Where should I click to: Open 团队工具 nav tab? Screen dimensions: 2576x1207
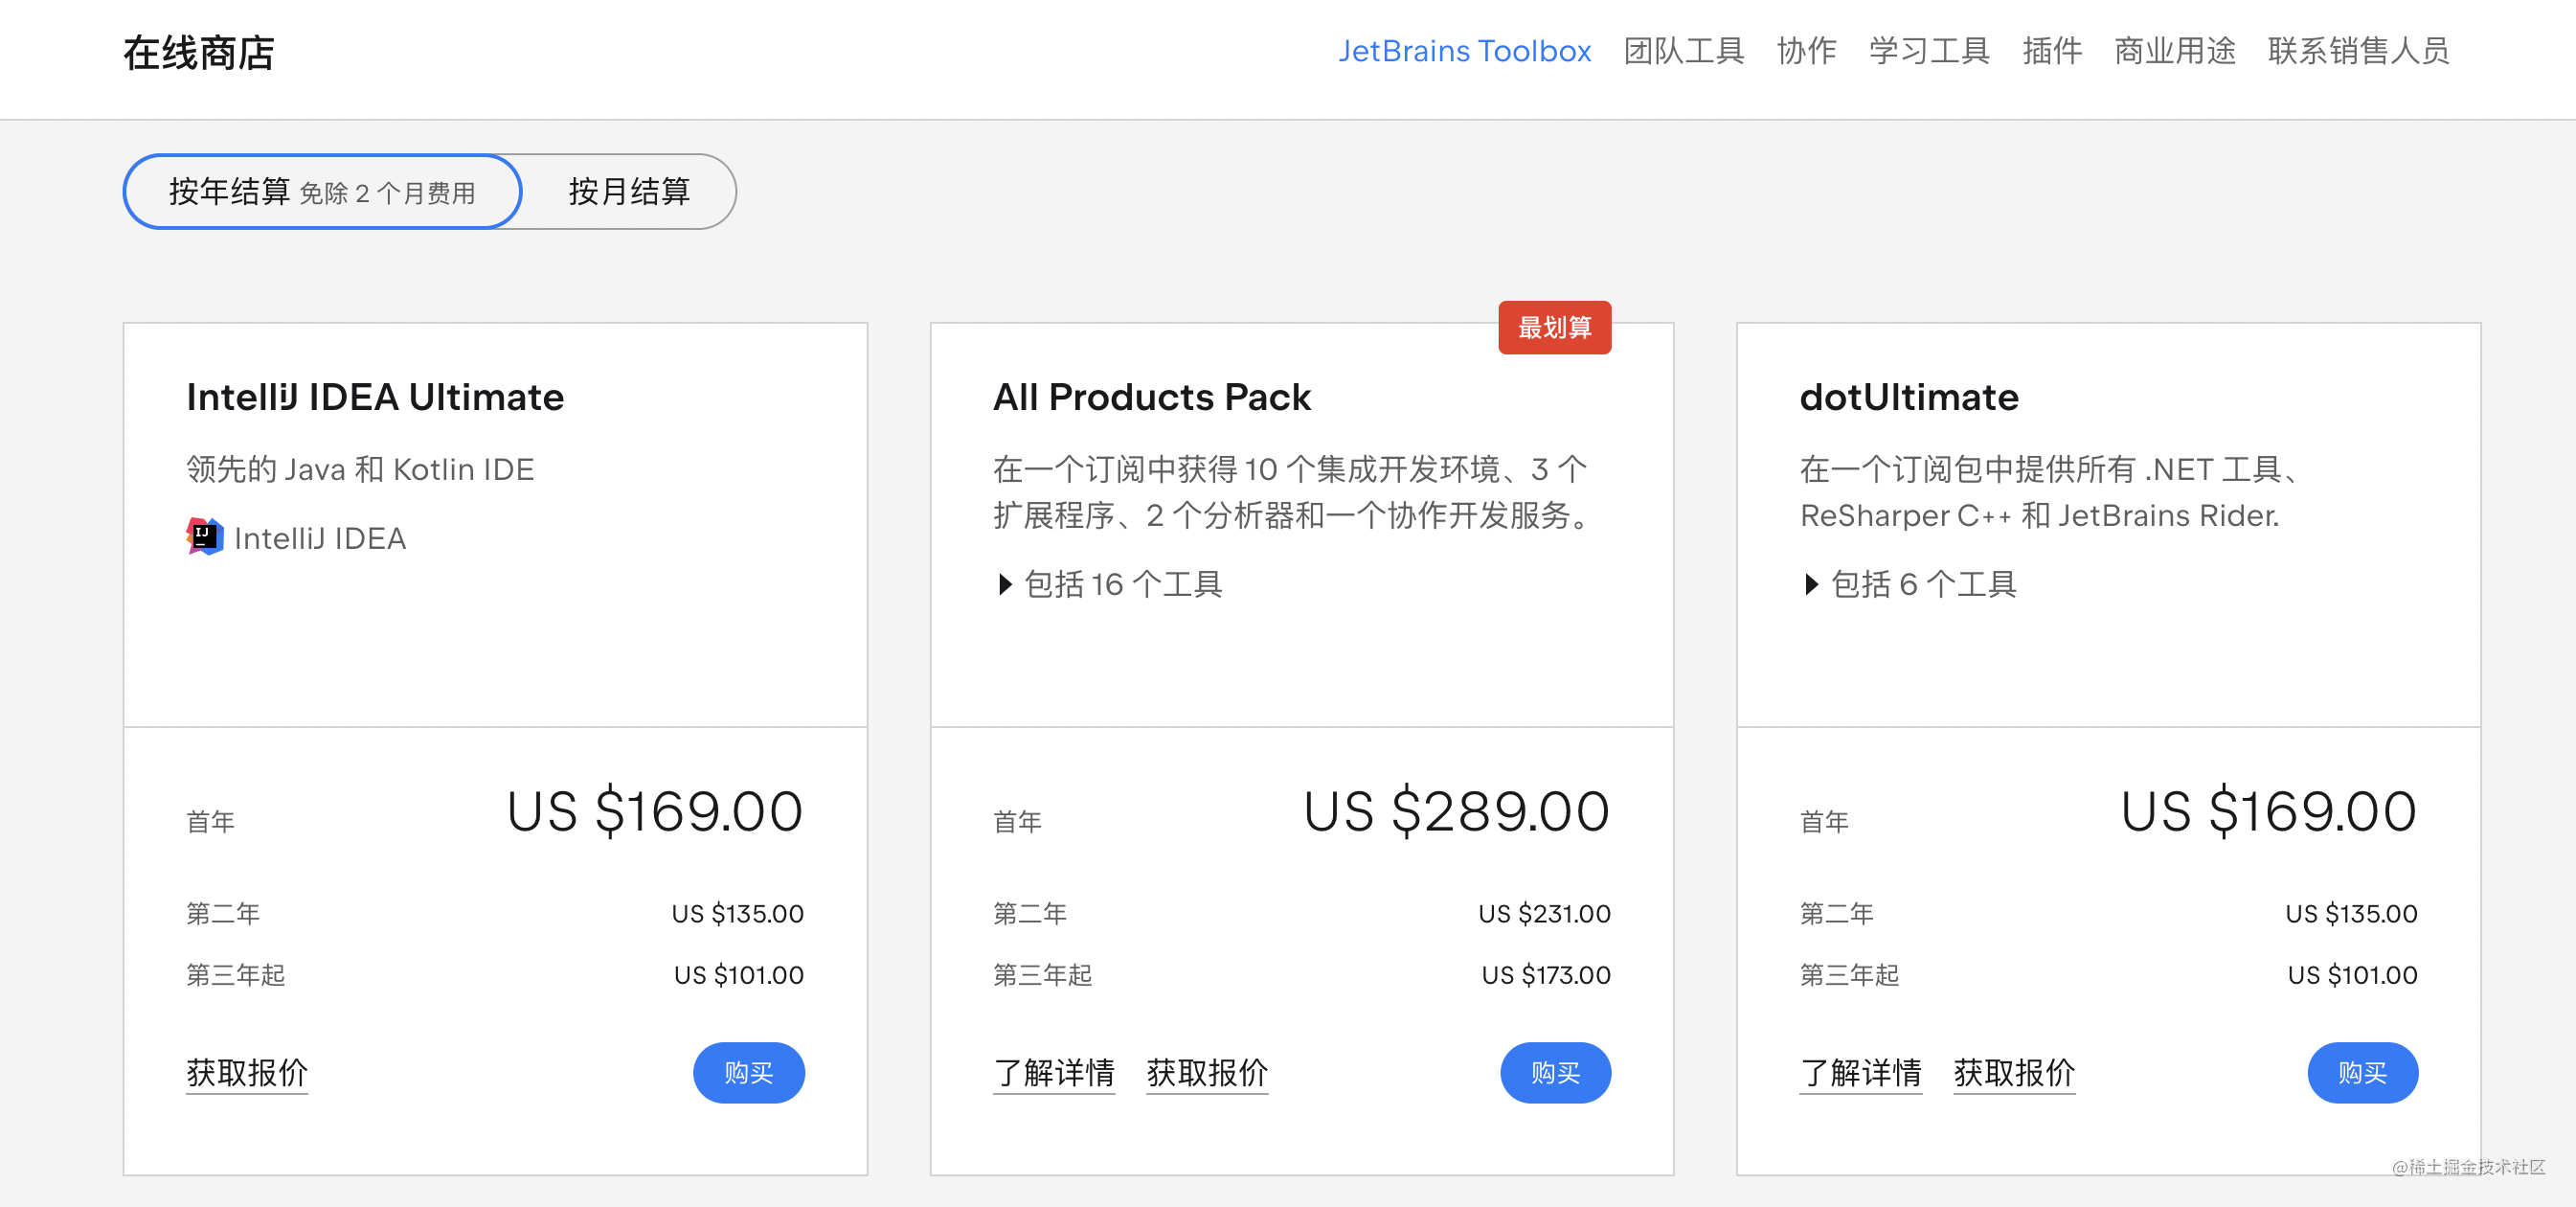[1684, 51]
